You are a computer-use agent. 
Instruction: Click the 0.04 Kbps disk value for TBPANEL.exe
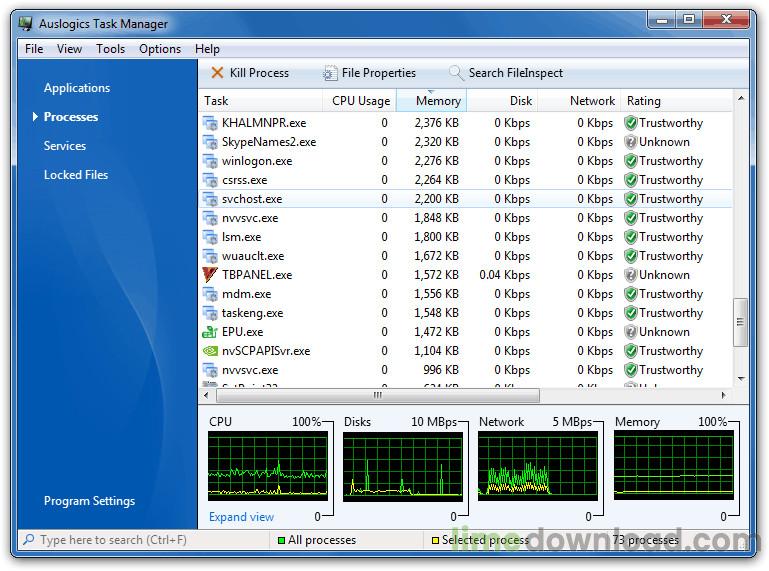coord(505,275)
